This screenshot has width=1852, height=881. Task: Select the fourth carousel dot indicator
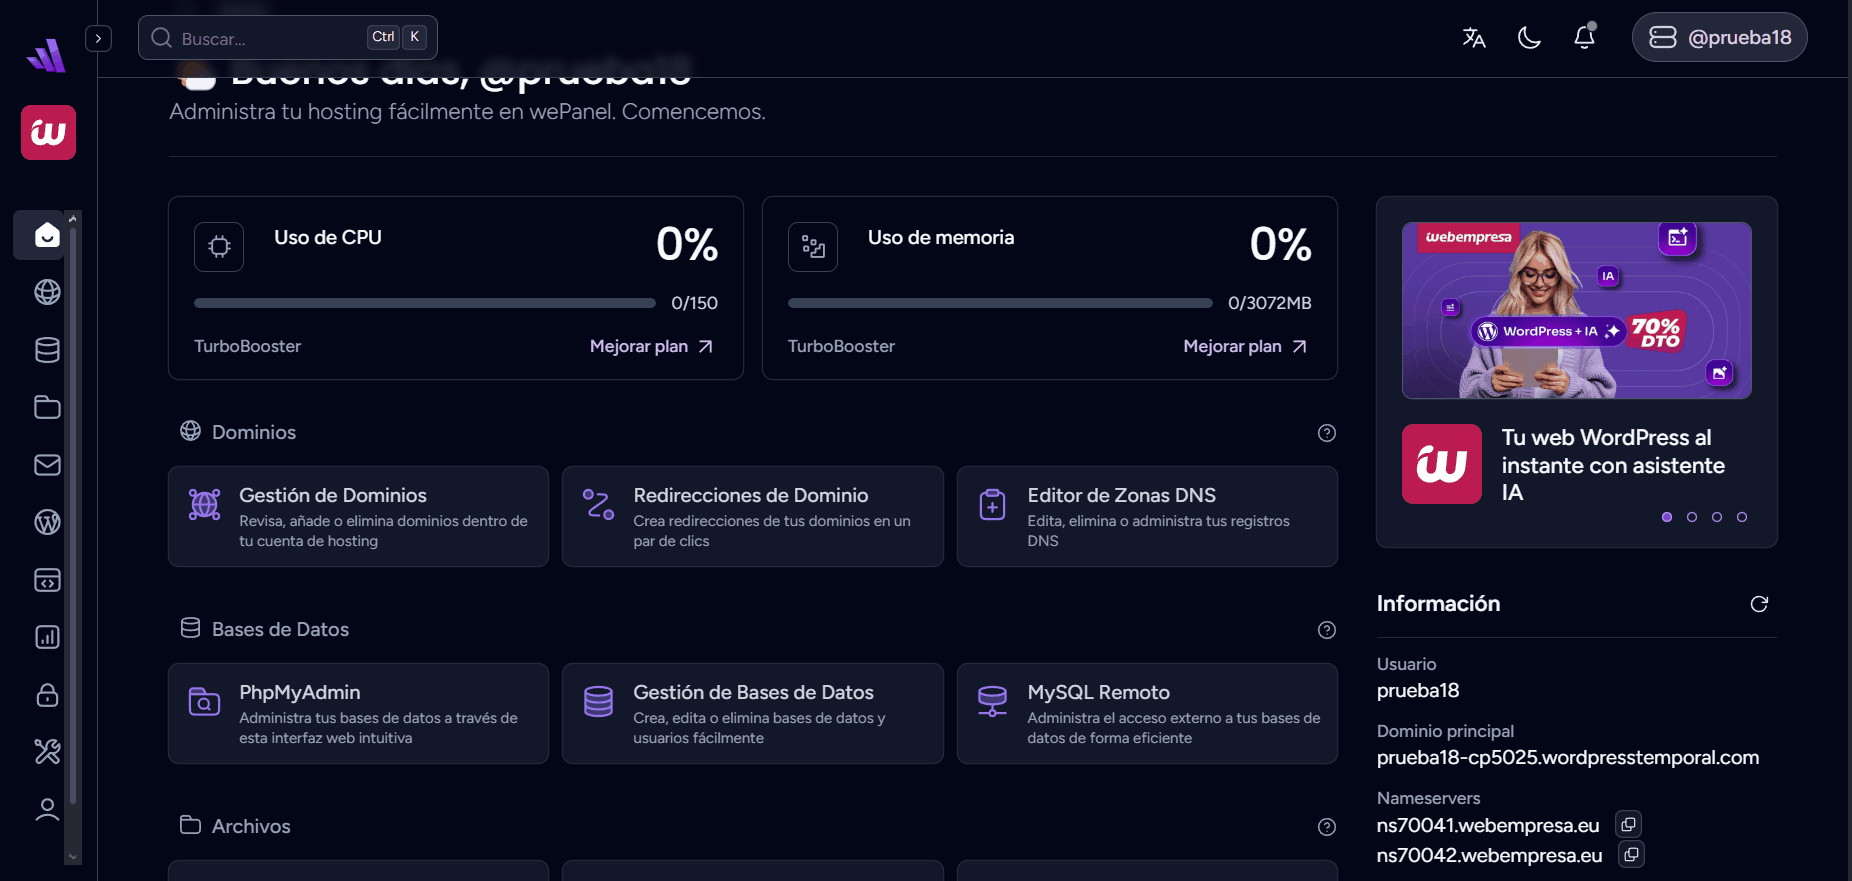pos(1742,517)
